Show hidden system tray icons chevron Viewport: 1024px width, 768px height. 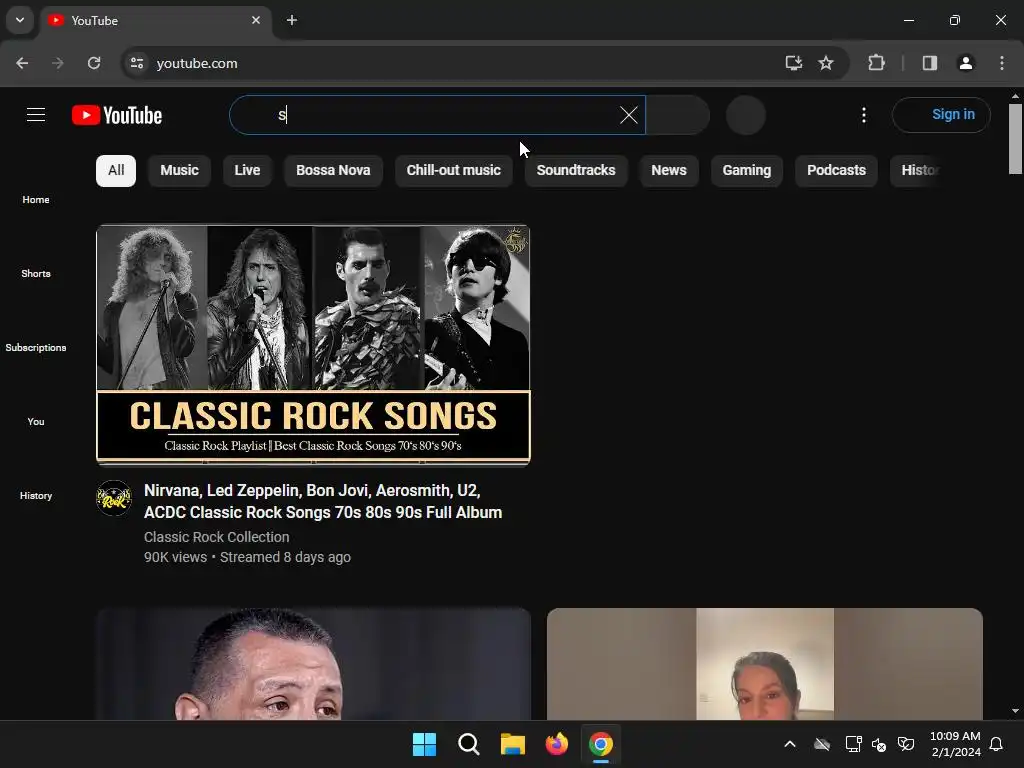[790, 744]
